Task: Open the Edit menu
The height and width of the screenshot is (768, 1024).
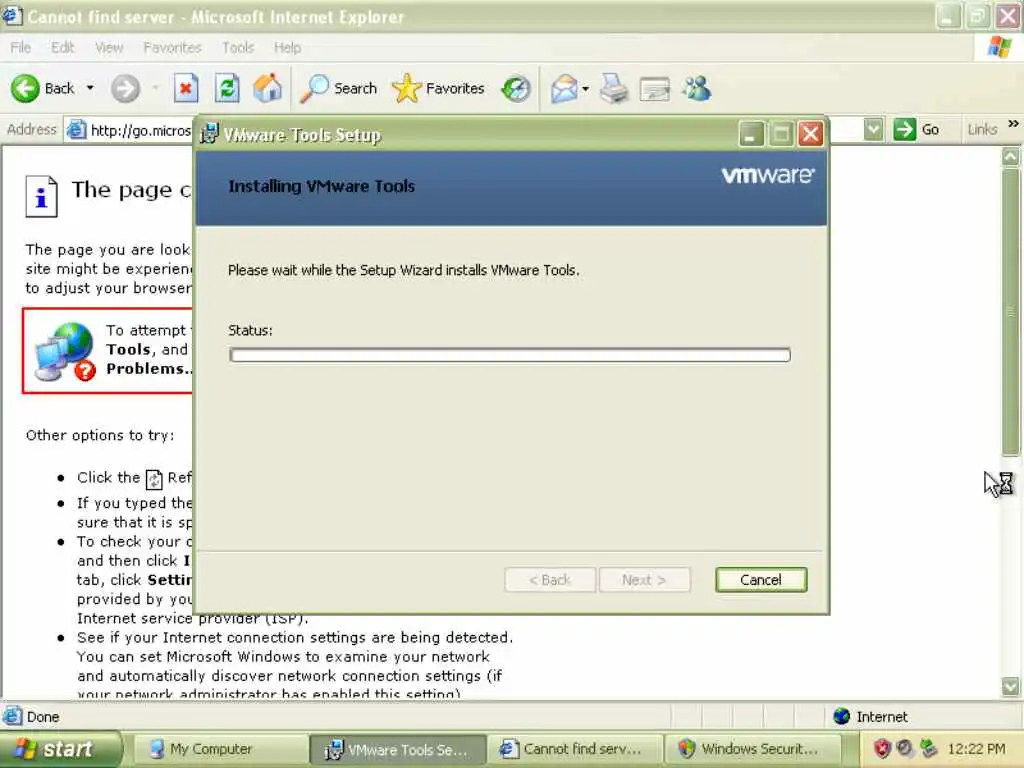Action: tap(63, 47)
